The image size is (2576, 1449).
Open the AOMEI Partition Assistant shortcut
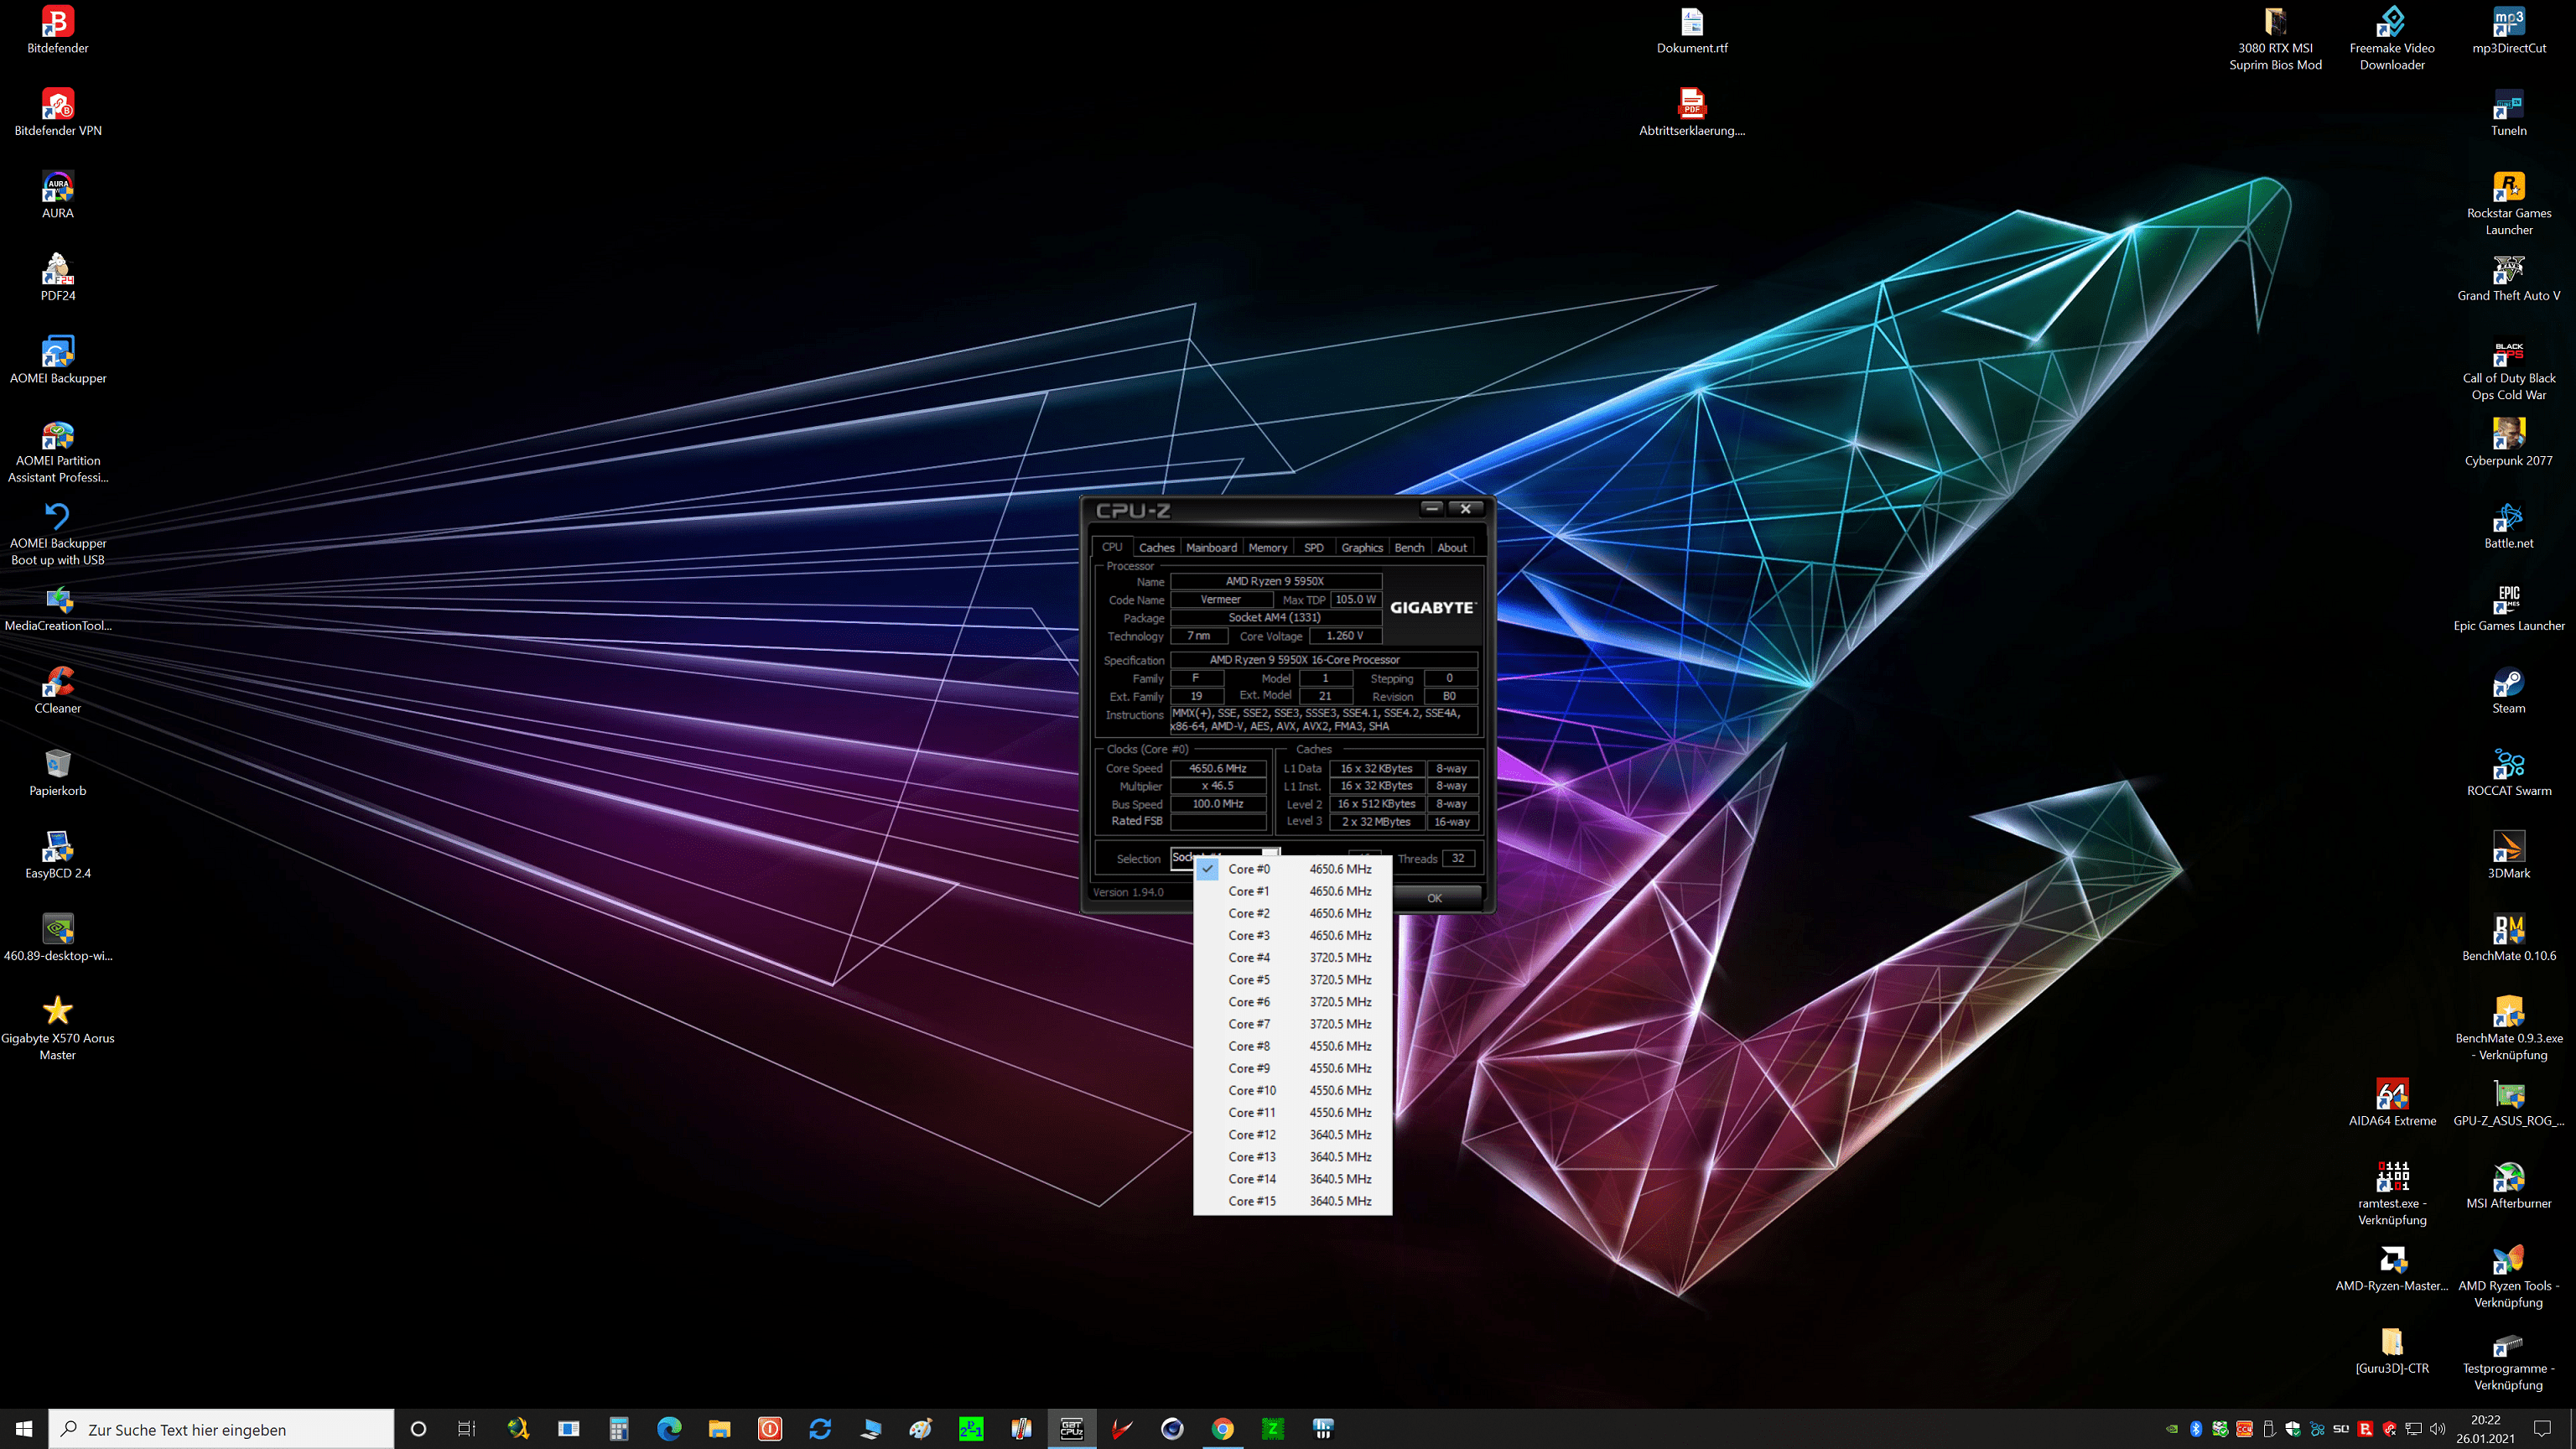tap(57, 452)
